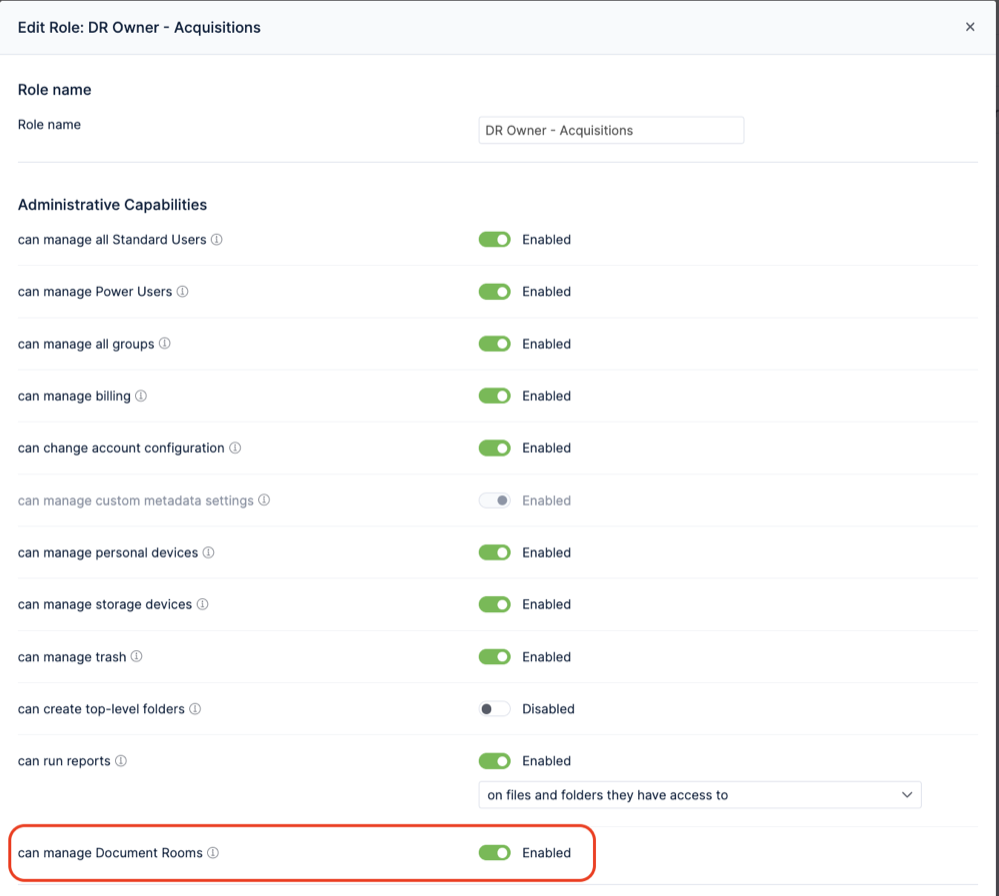
Task: Show info for can manage storage devices
Action: point(202,604)
